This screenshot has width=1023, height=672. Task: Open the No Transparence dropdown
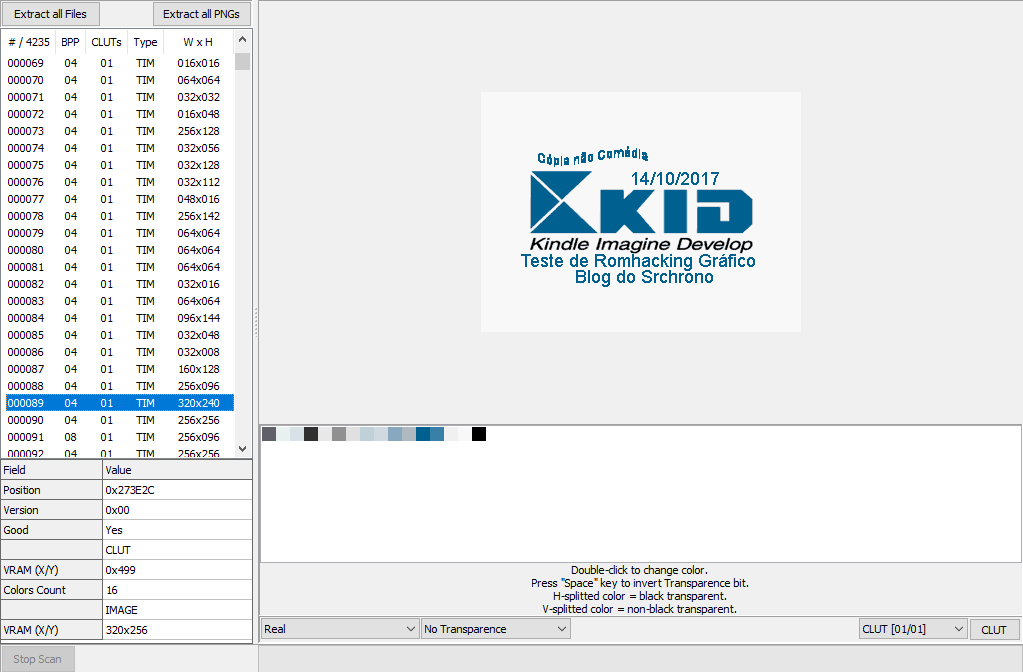tap(496, 629)
